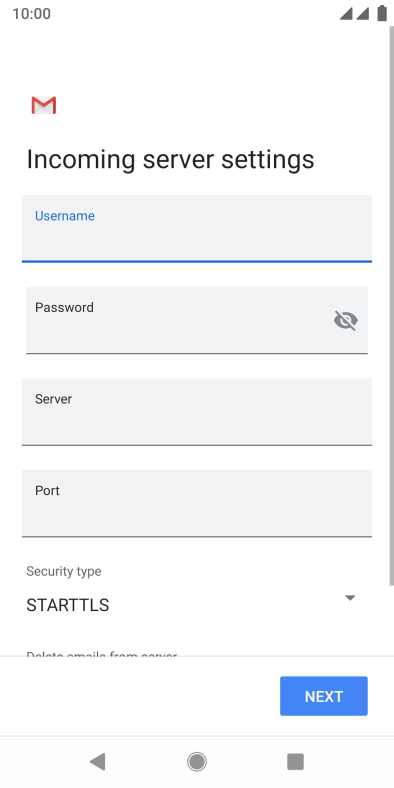This screenshot has width=394, height=788.
Task: Tap the blue NEXT button
Action: point(324,696)
